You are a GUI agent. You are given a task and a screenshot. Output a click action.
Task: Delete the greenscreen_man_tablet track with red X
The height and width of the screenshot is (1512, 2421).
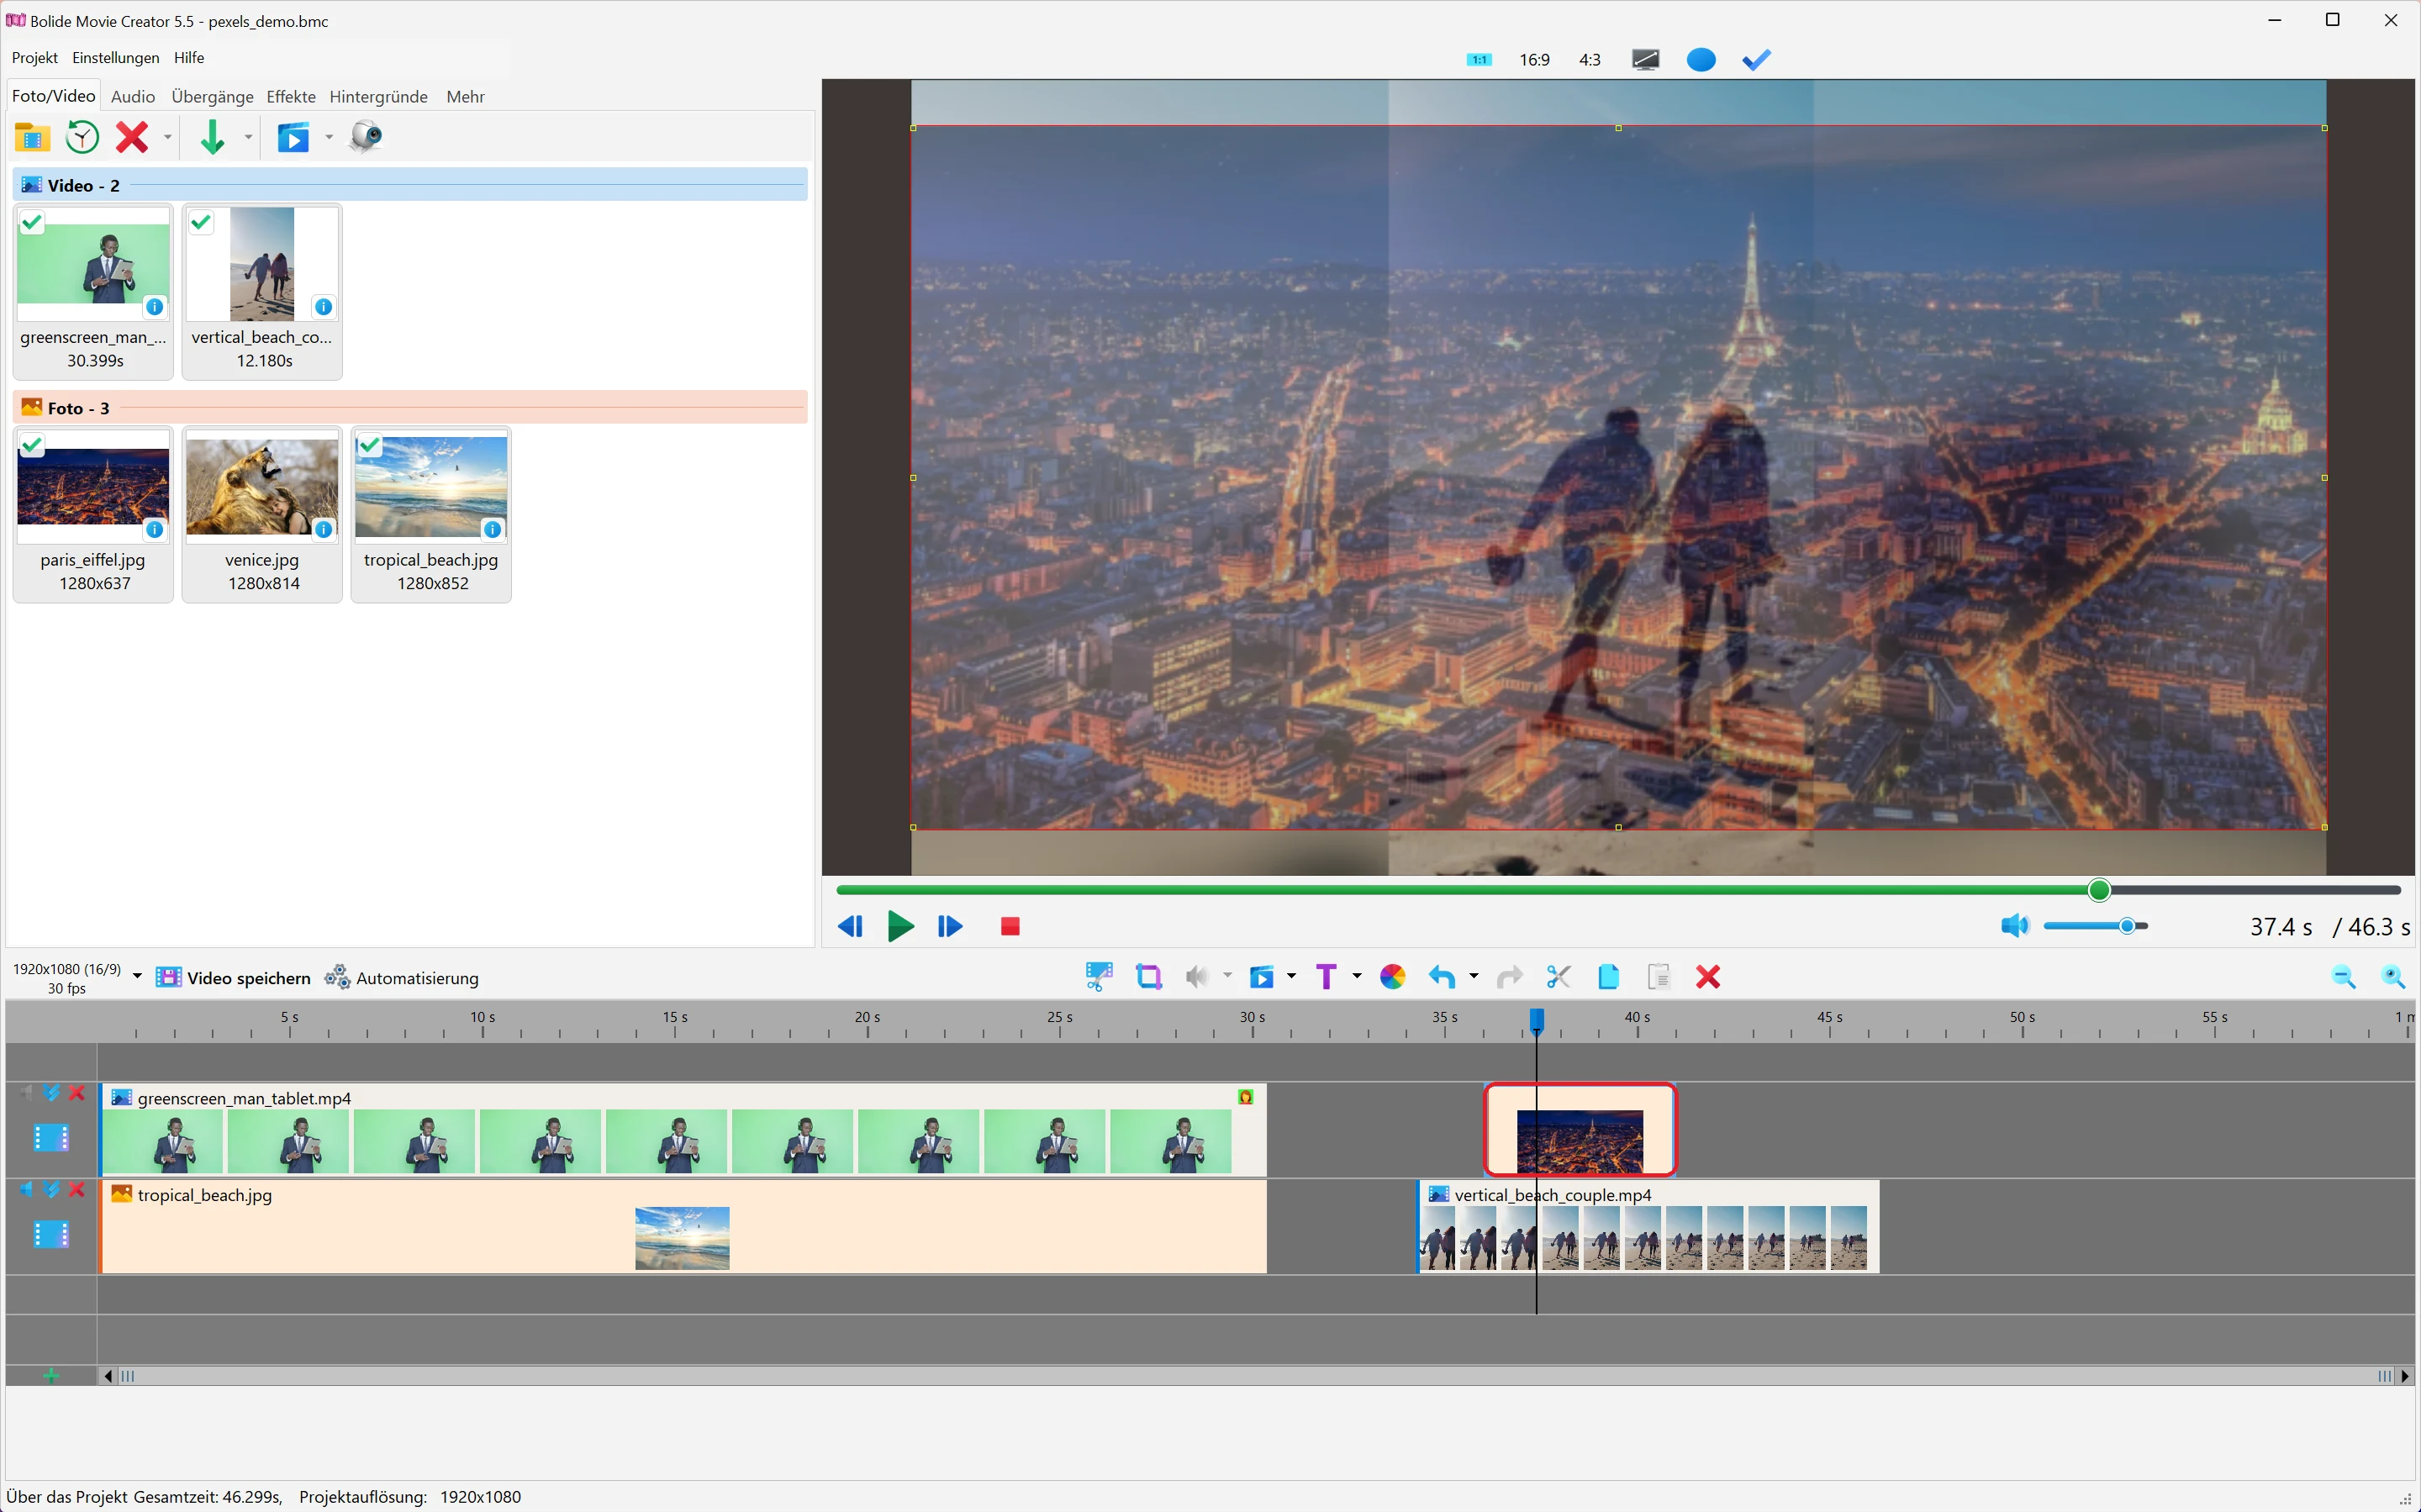pyautogui.click(x=76, y=1093)
